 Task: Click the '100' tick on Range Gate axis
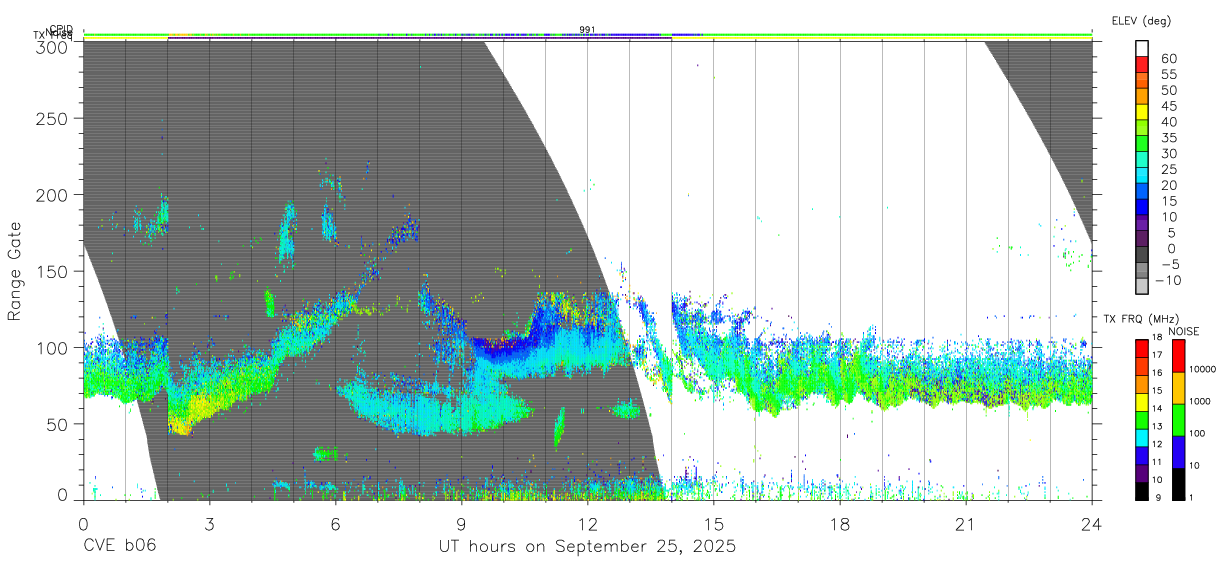coord(52,348)
